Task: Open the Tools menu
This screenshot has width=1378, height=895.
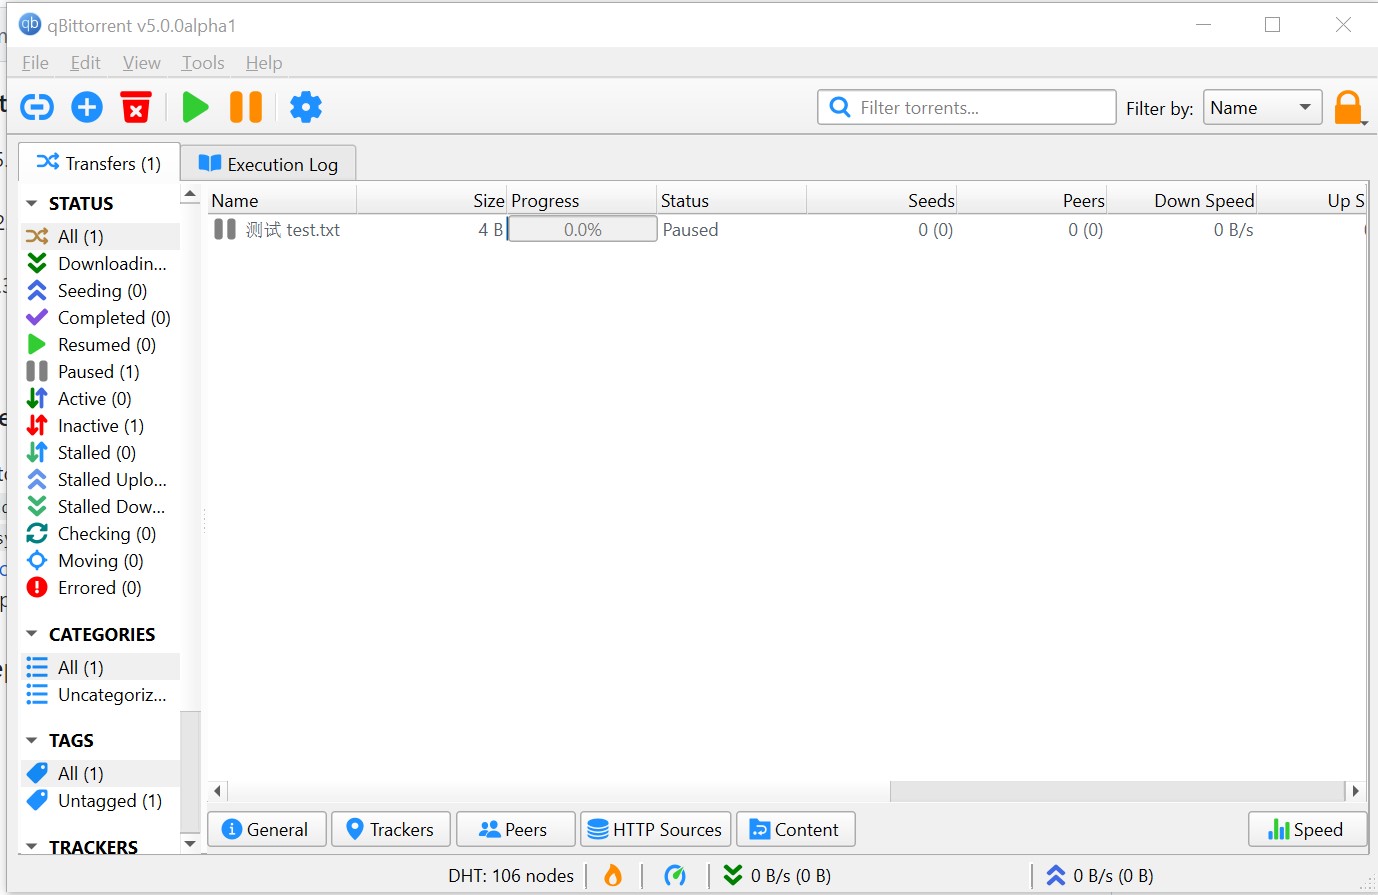Action: 203,63
